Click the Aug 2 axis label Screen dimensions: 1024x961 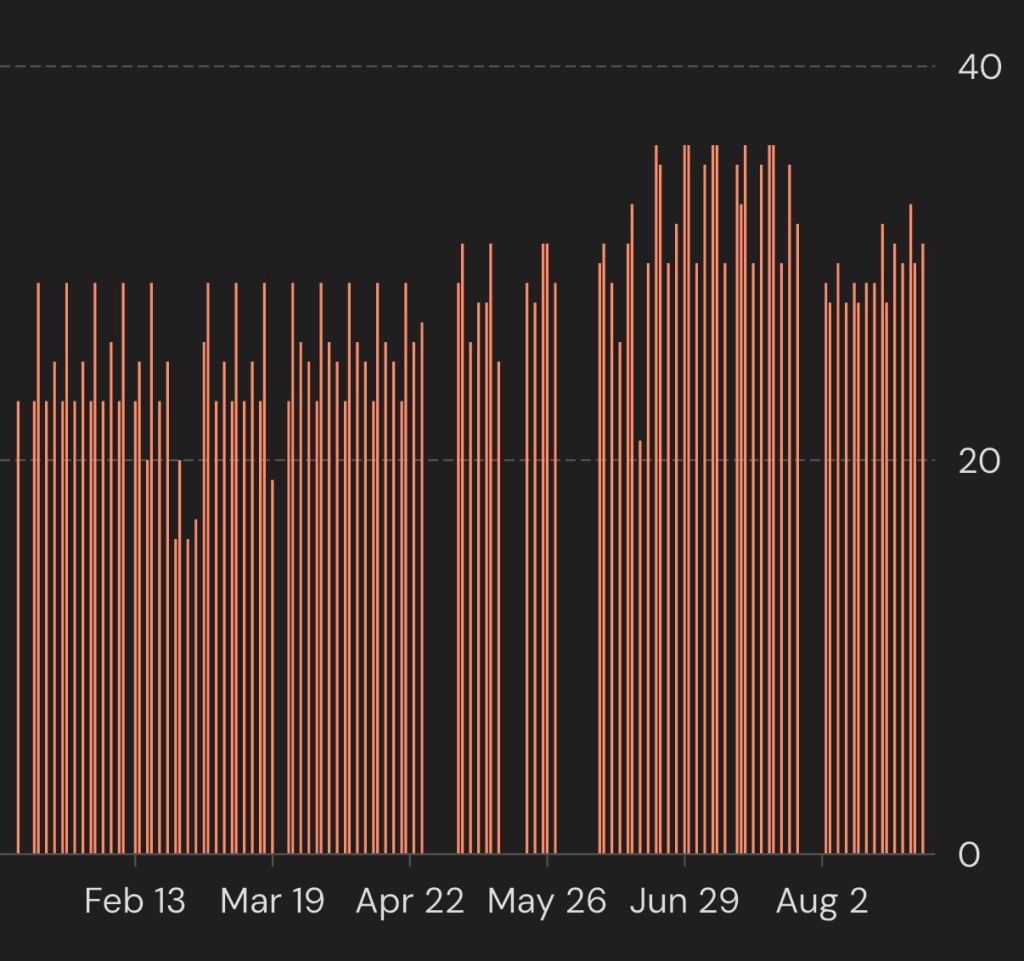click(822, 902)
